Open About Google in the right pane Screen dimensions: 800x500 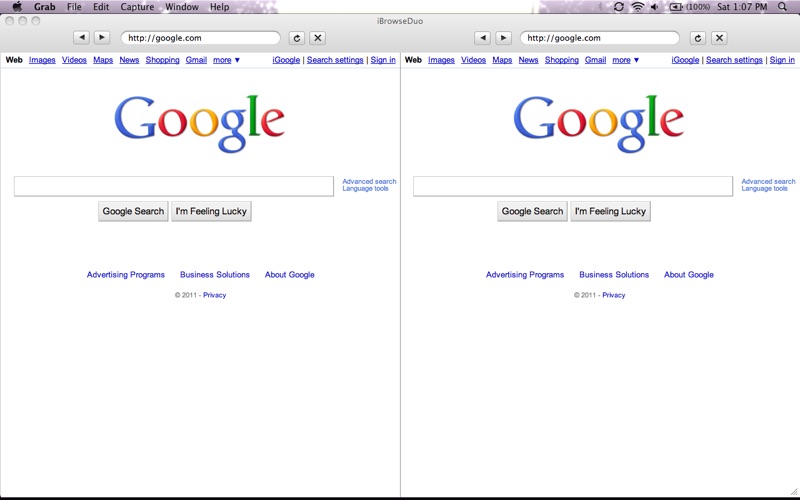(688, 274)
